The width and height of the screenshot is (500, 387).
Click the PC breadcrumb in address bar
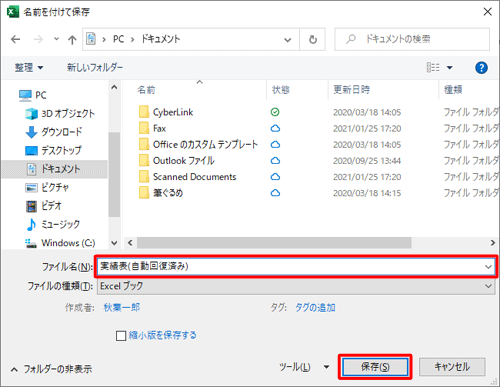[118, 39]
